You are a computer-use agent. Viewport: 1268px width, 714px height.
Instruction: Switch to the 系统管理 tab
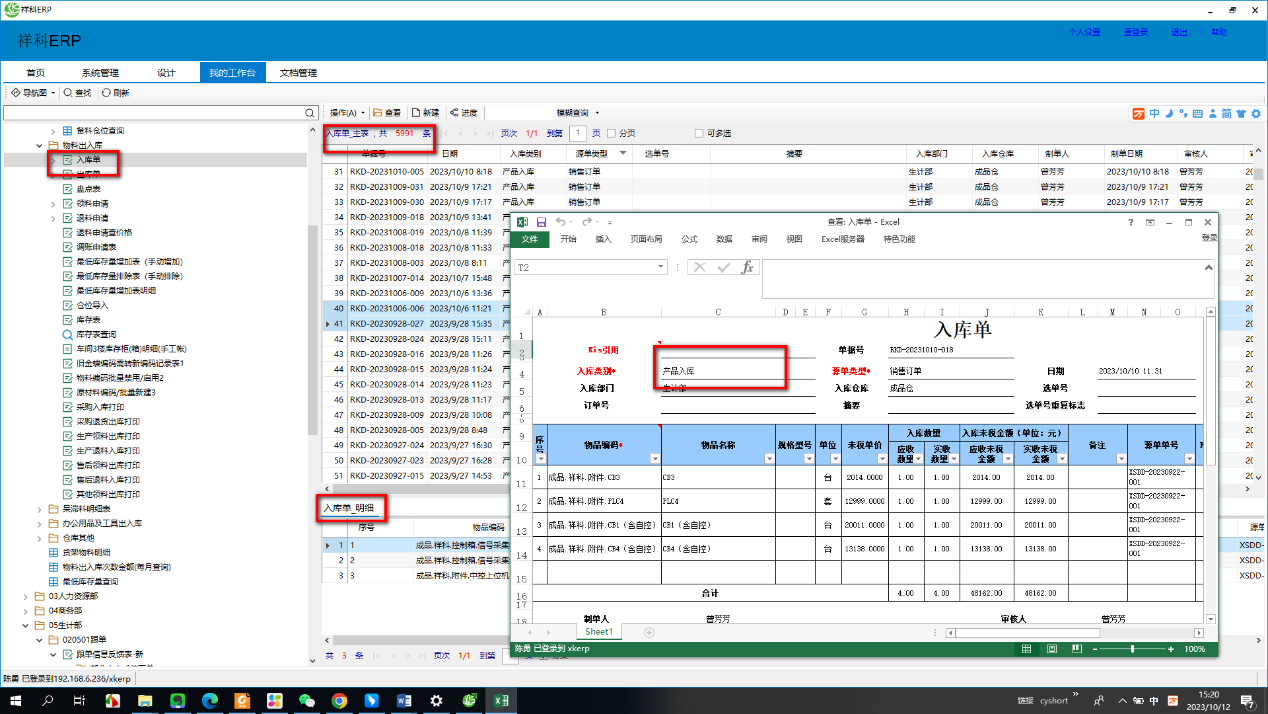pos(100,73)
